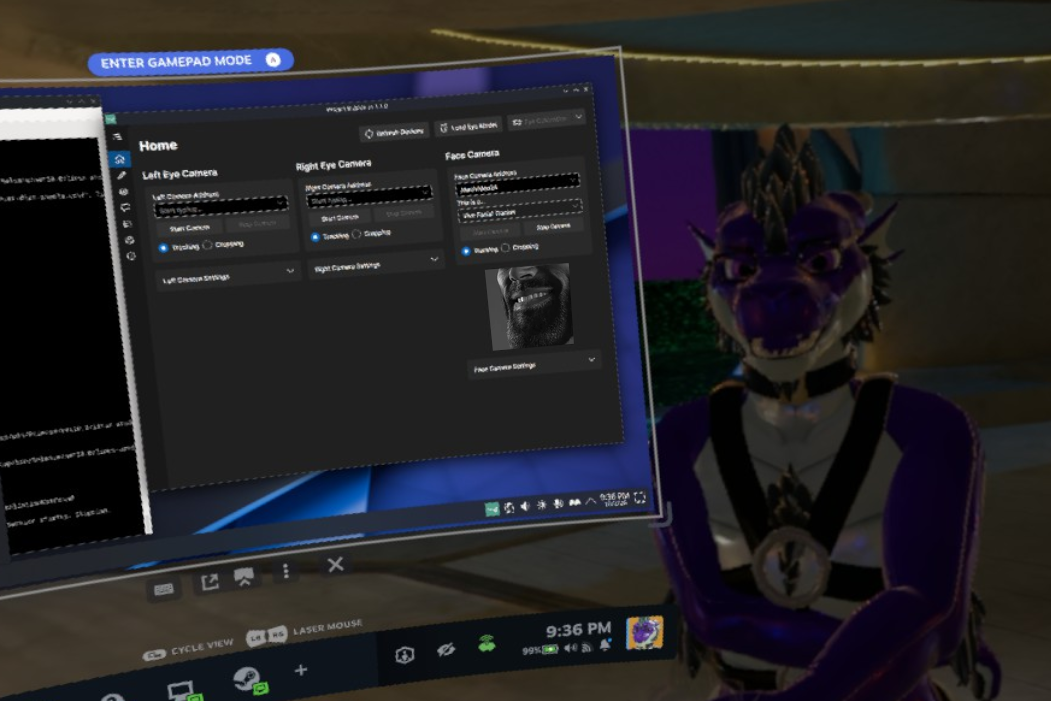Screen dimensions: 1051x701
Task: Open the Steam icon in the dashboard bar
Action: 249,680
